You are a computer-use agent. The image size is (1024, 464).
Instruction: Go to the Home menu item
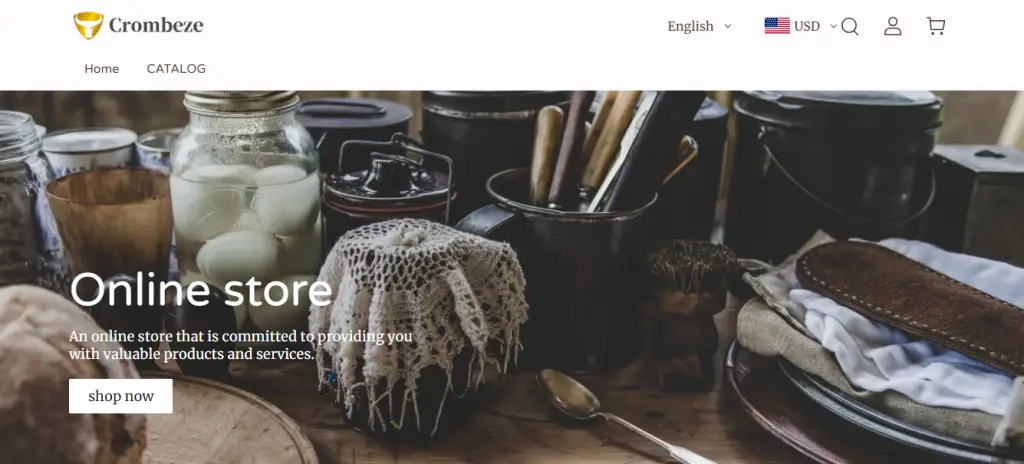[101, 69]
